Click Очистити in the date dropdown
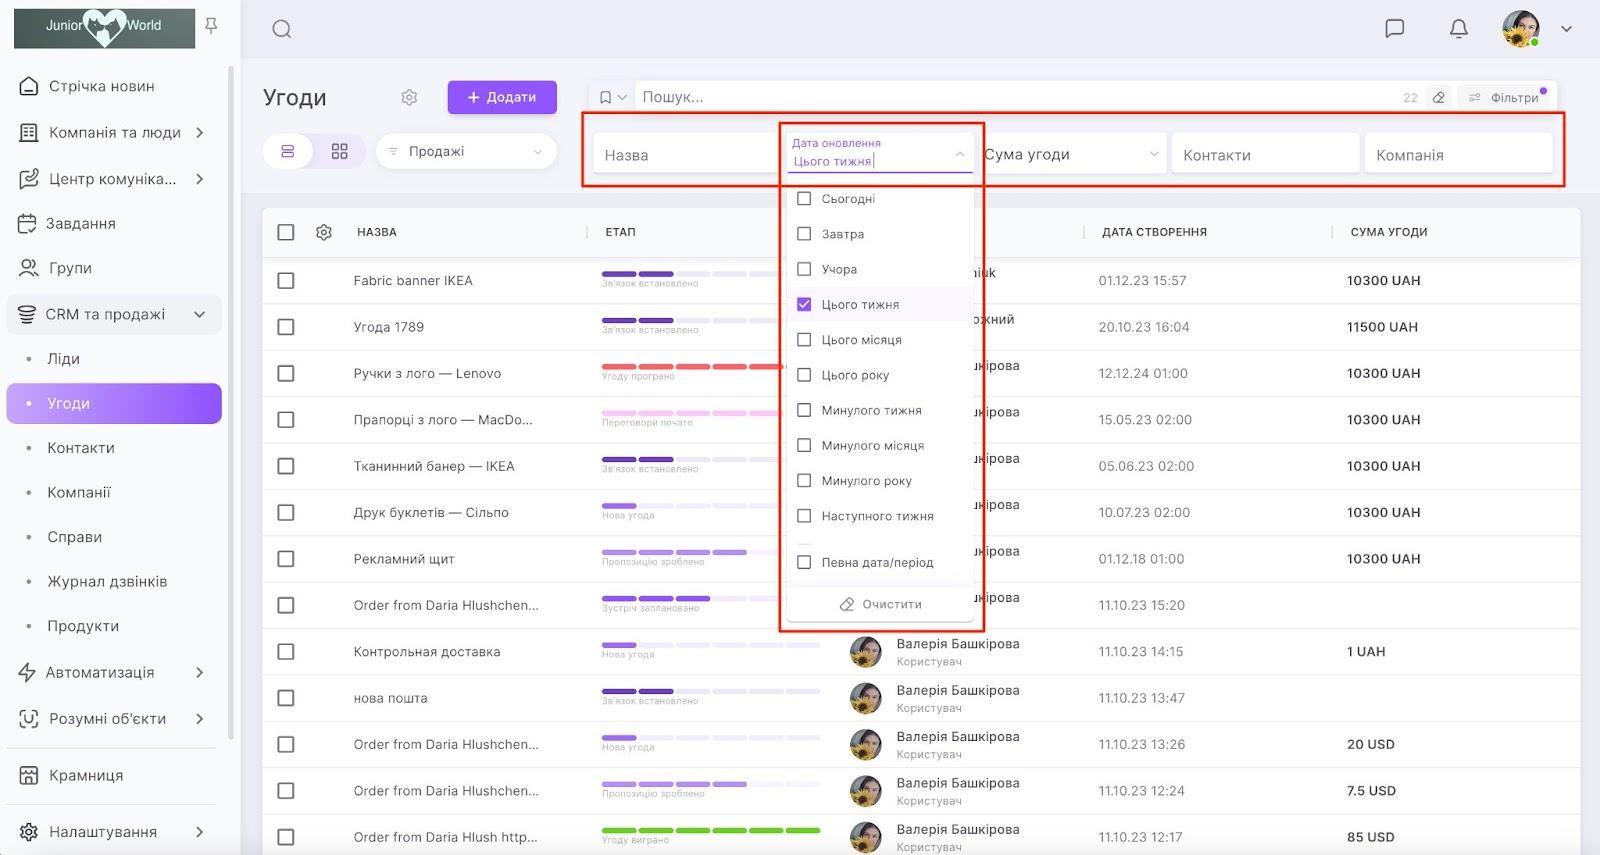 coord(880,604)
